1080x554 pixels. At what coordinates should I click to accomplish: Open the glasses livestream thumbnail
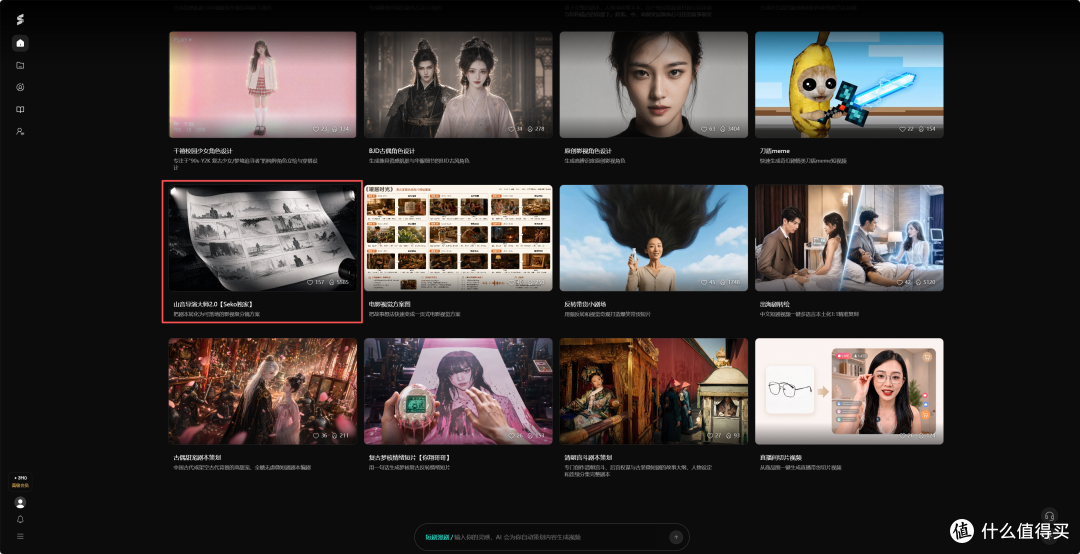click(849, 391)
